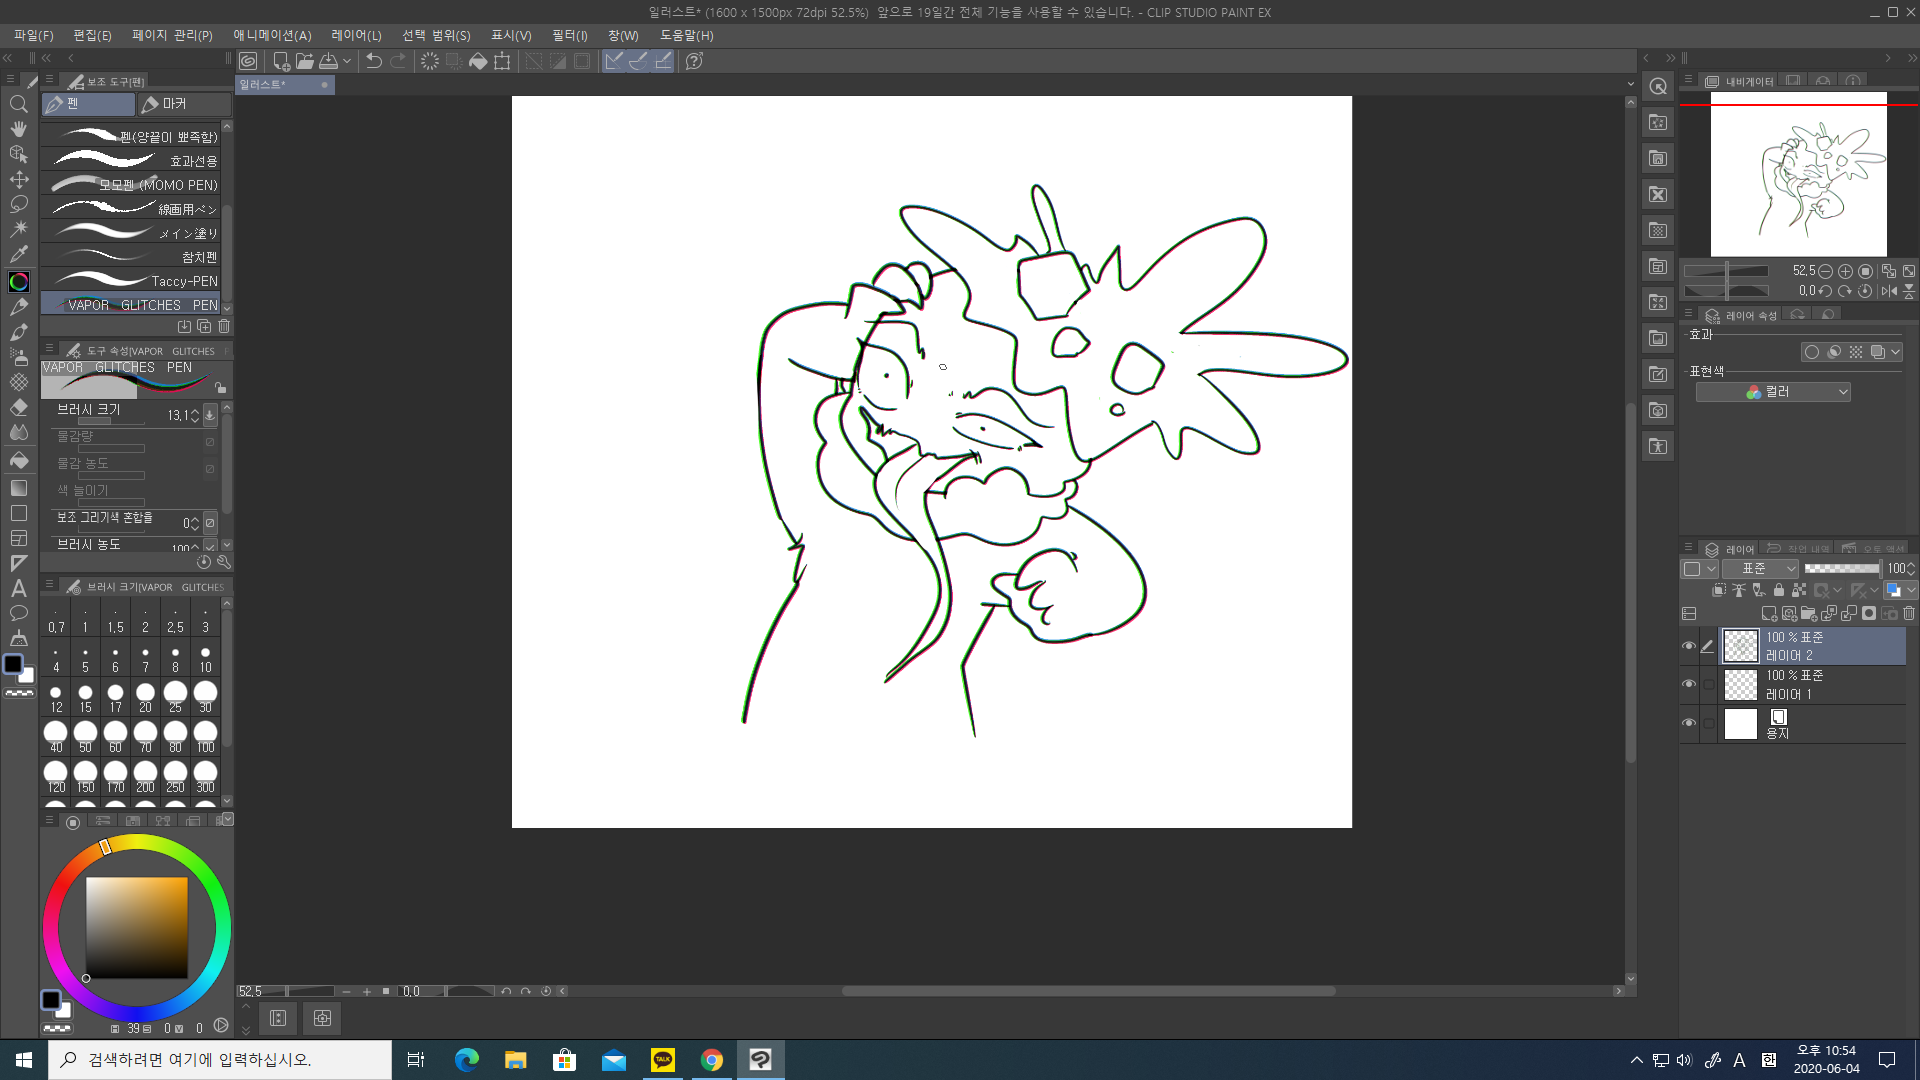
Task: Click the Open file icon in command bar
Action: coord(304,61)
